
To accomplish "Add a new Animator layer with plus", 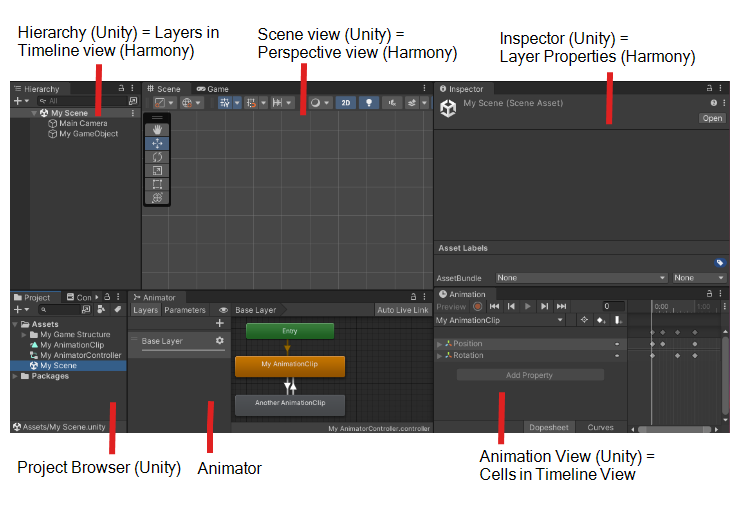I will 219,323.
